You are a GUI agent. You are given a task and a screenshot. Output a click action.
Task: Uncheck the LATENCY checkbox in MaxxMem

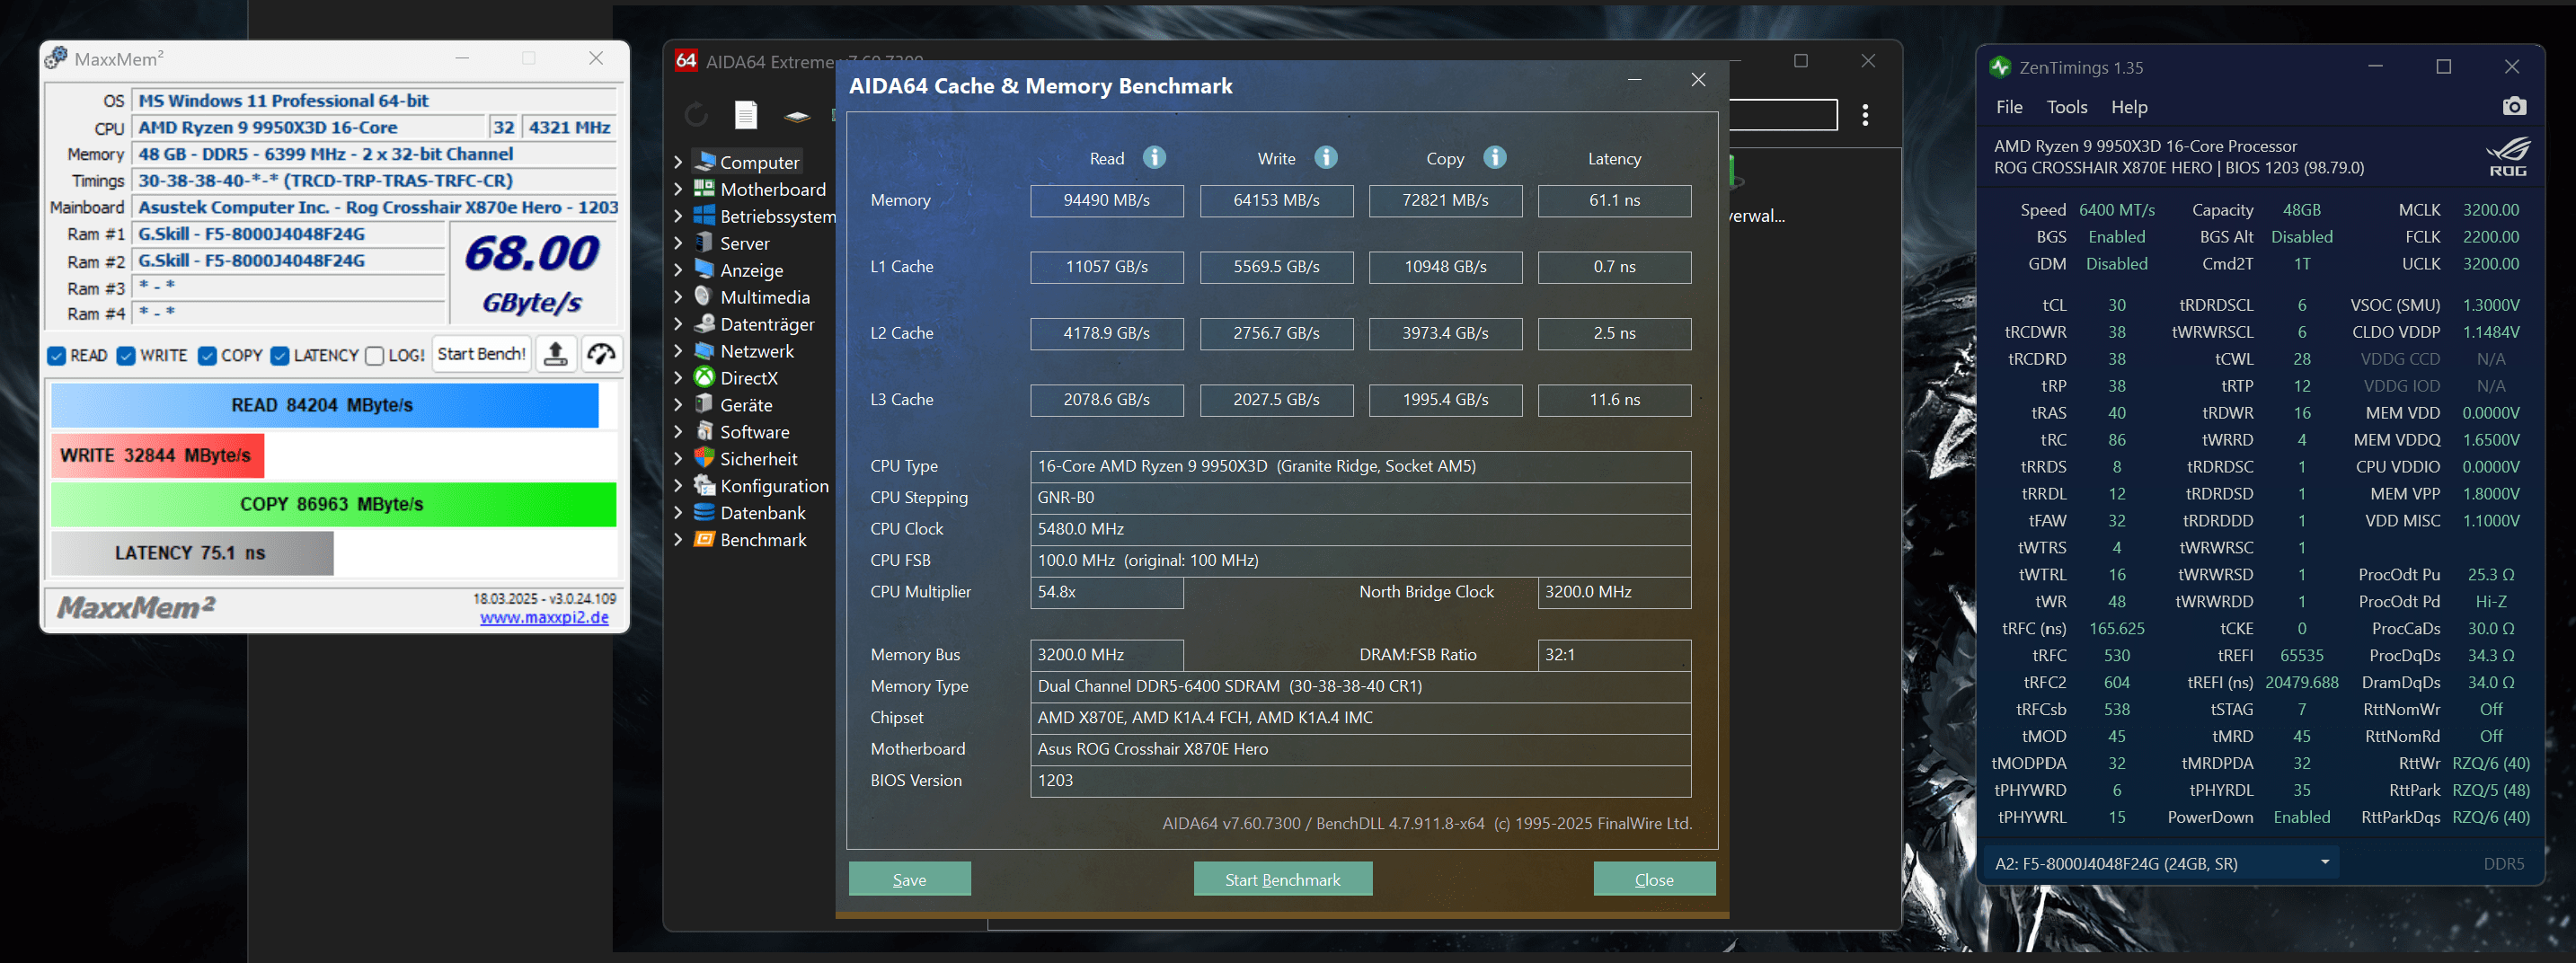click(280, 356)
